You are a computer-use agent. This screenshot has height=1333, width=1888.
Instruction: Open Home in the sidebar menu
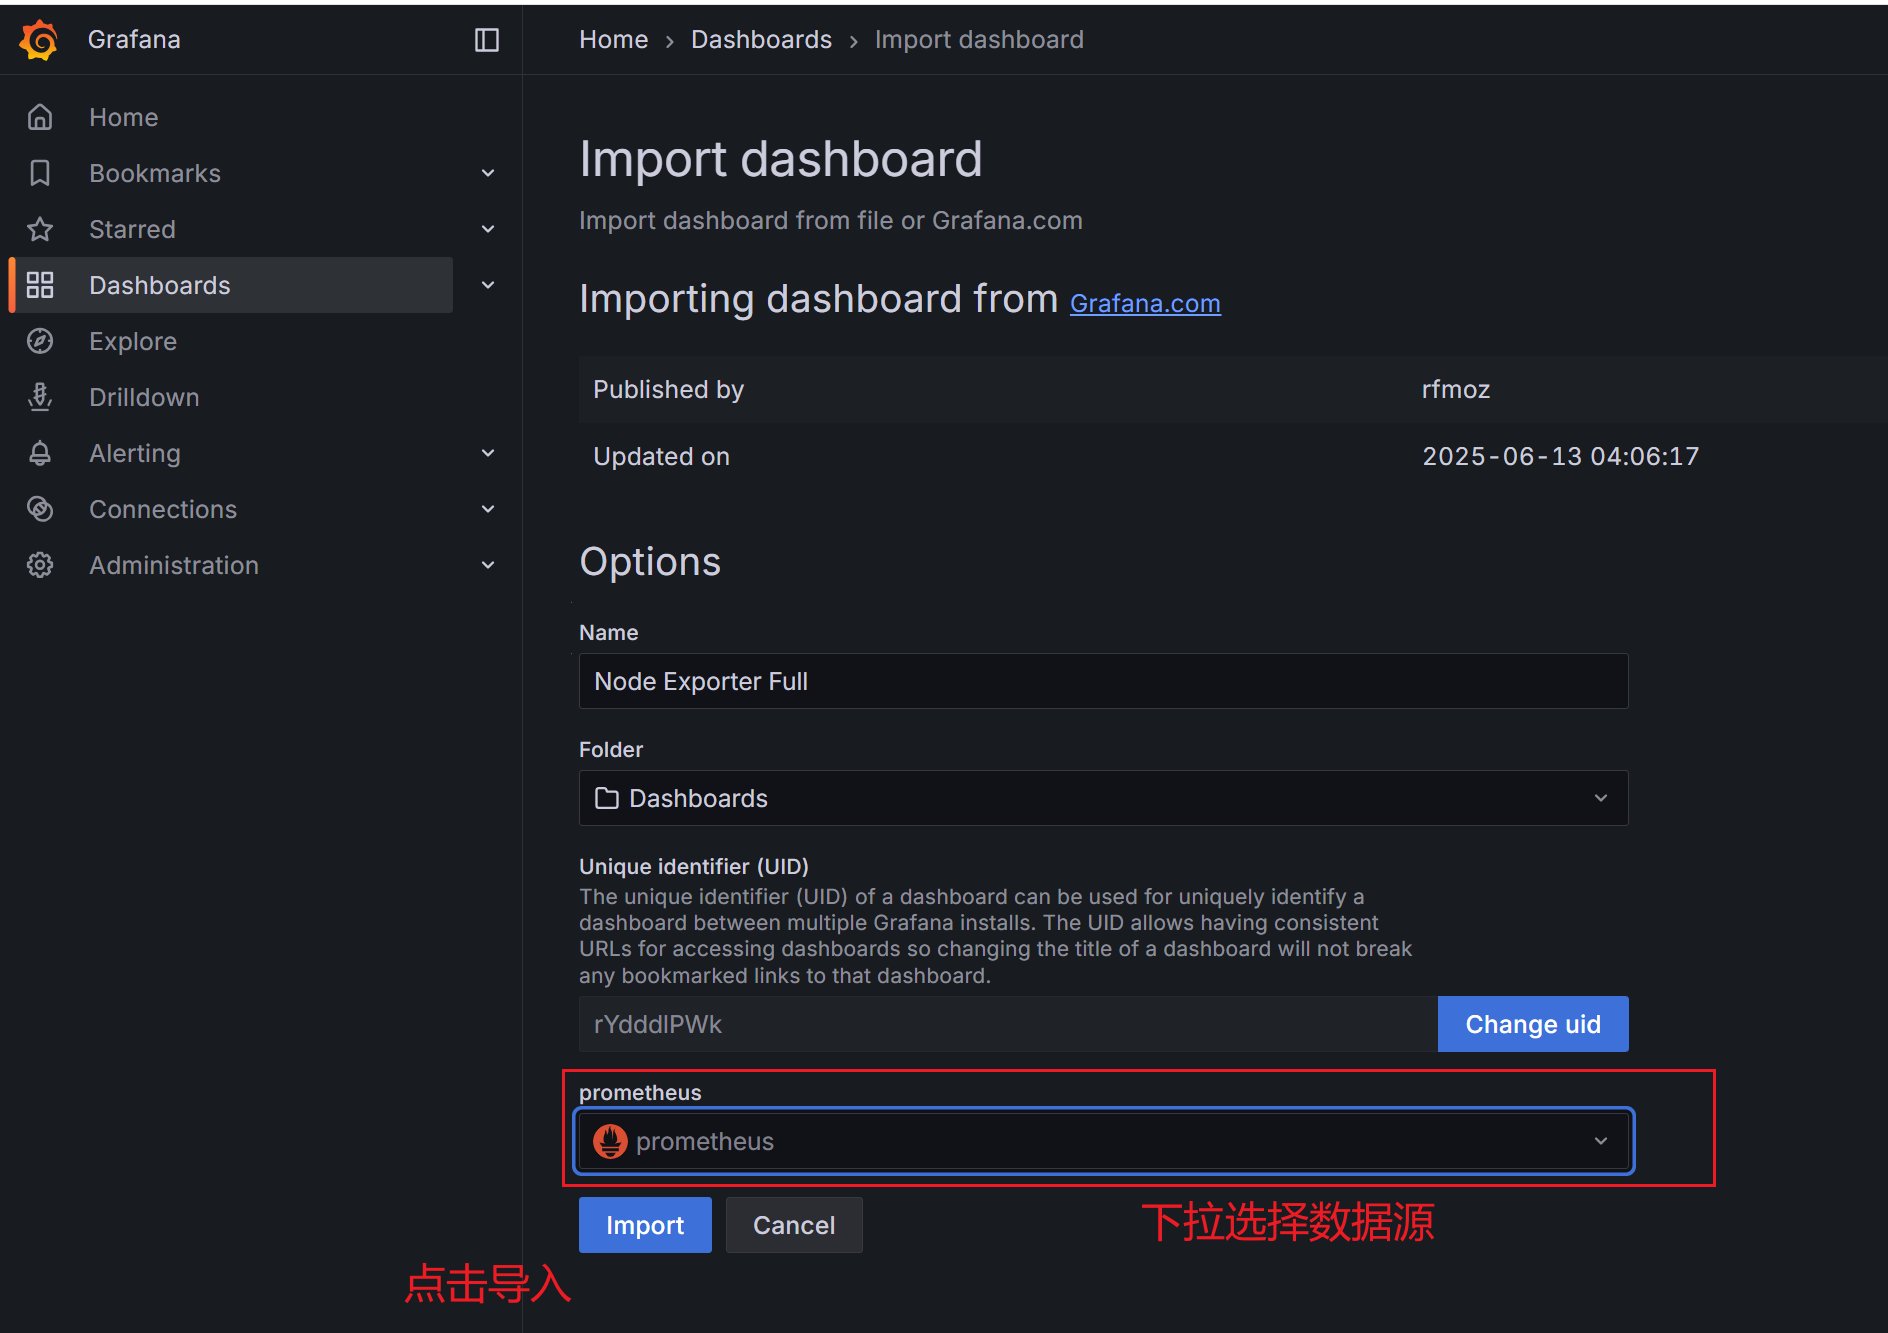click(x=124, y=117)
